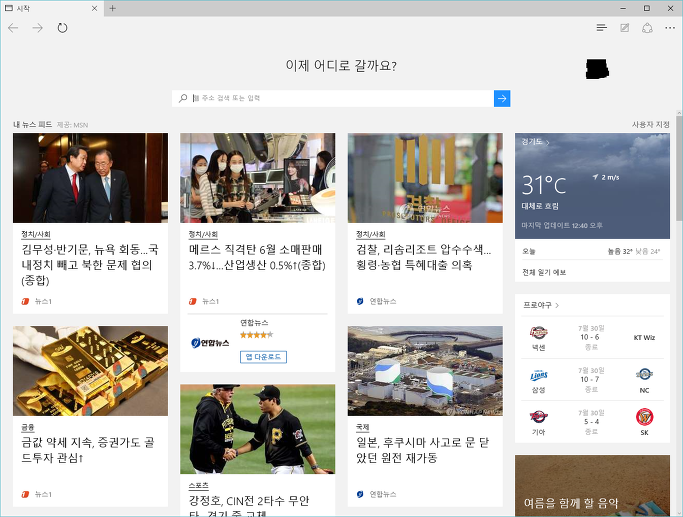
Task: Open the 10 - 7 game score
Action: click(590, 379)
